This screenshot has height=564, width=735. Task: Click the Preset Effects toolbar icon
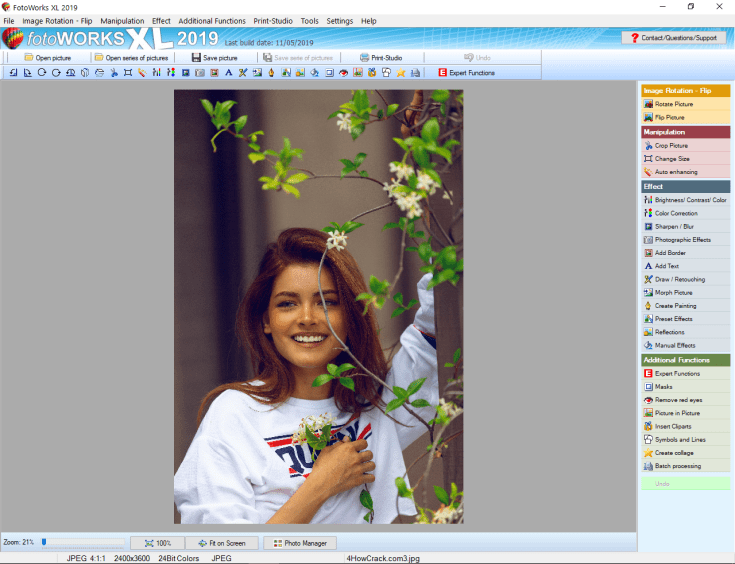tap(286, 73)
